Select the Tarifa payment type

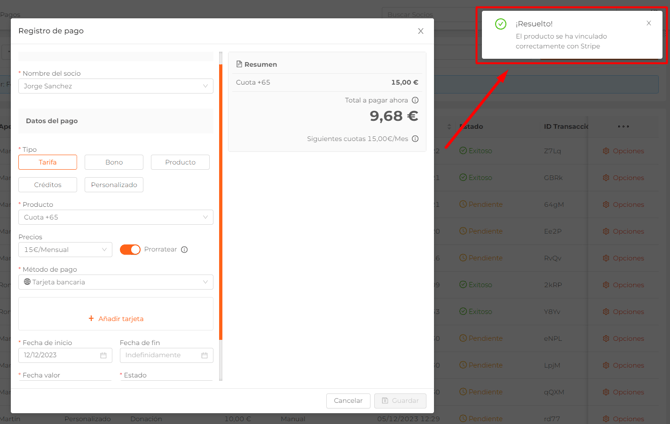(47, 162)
